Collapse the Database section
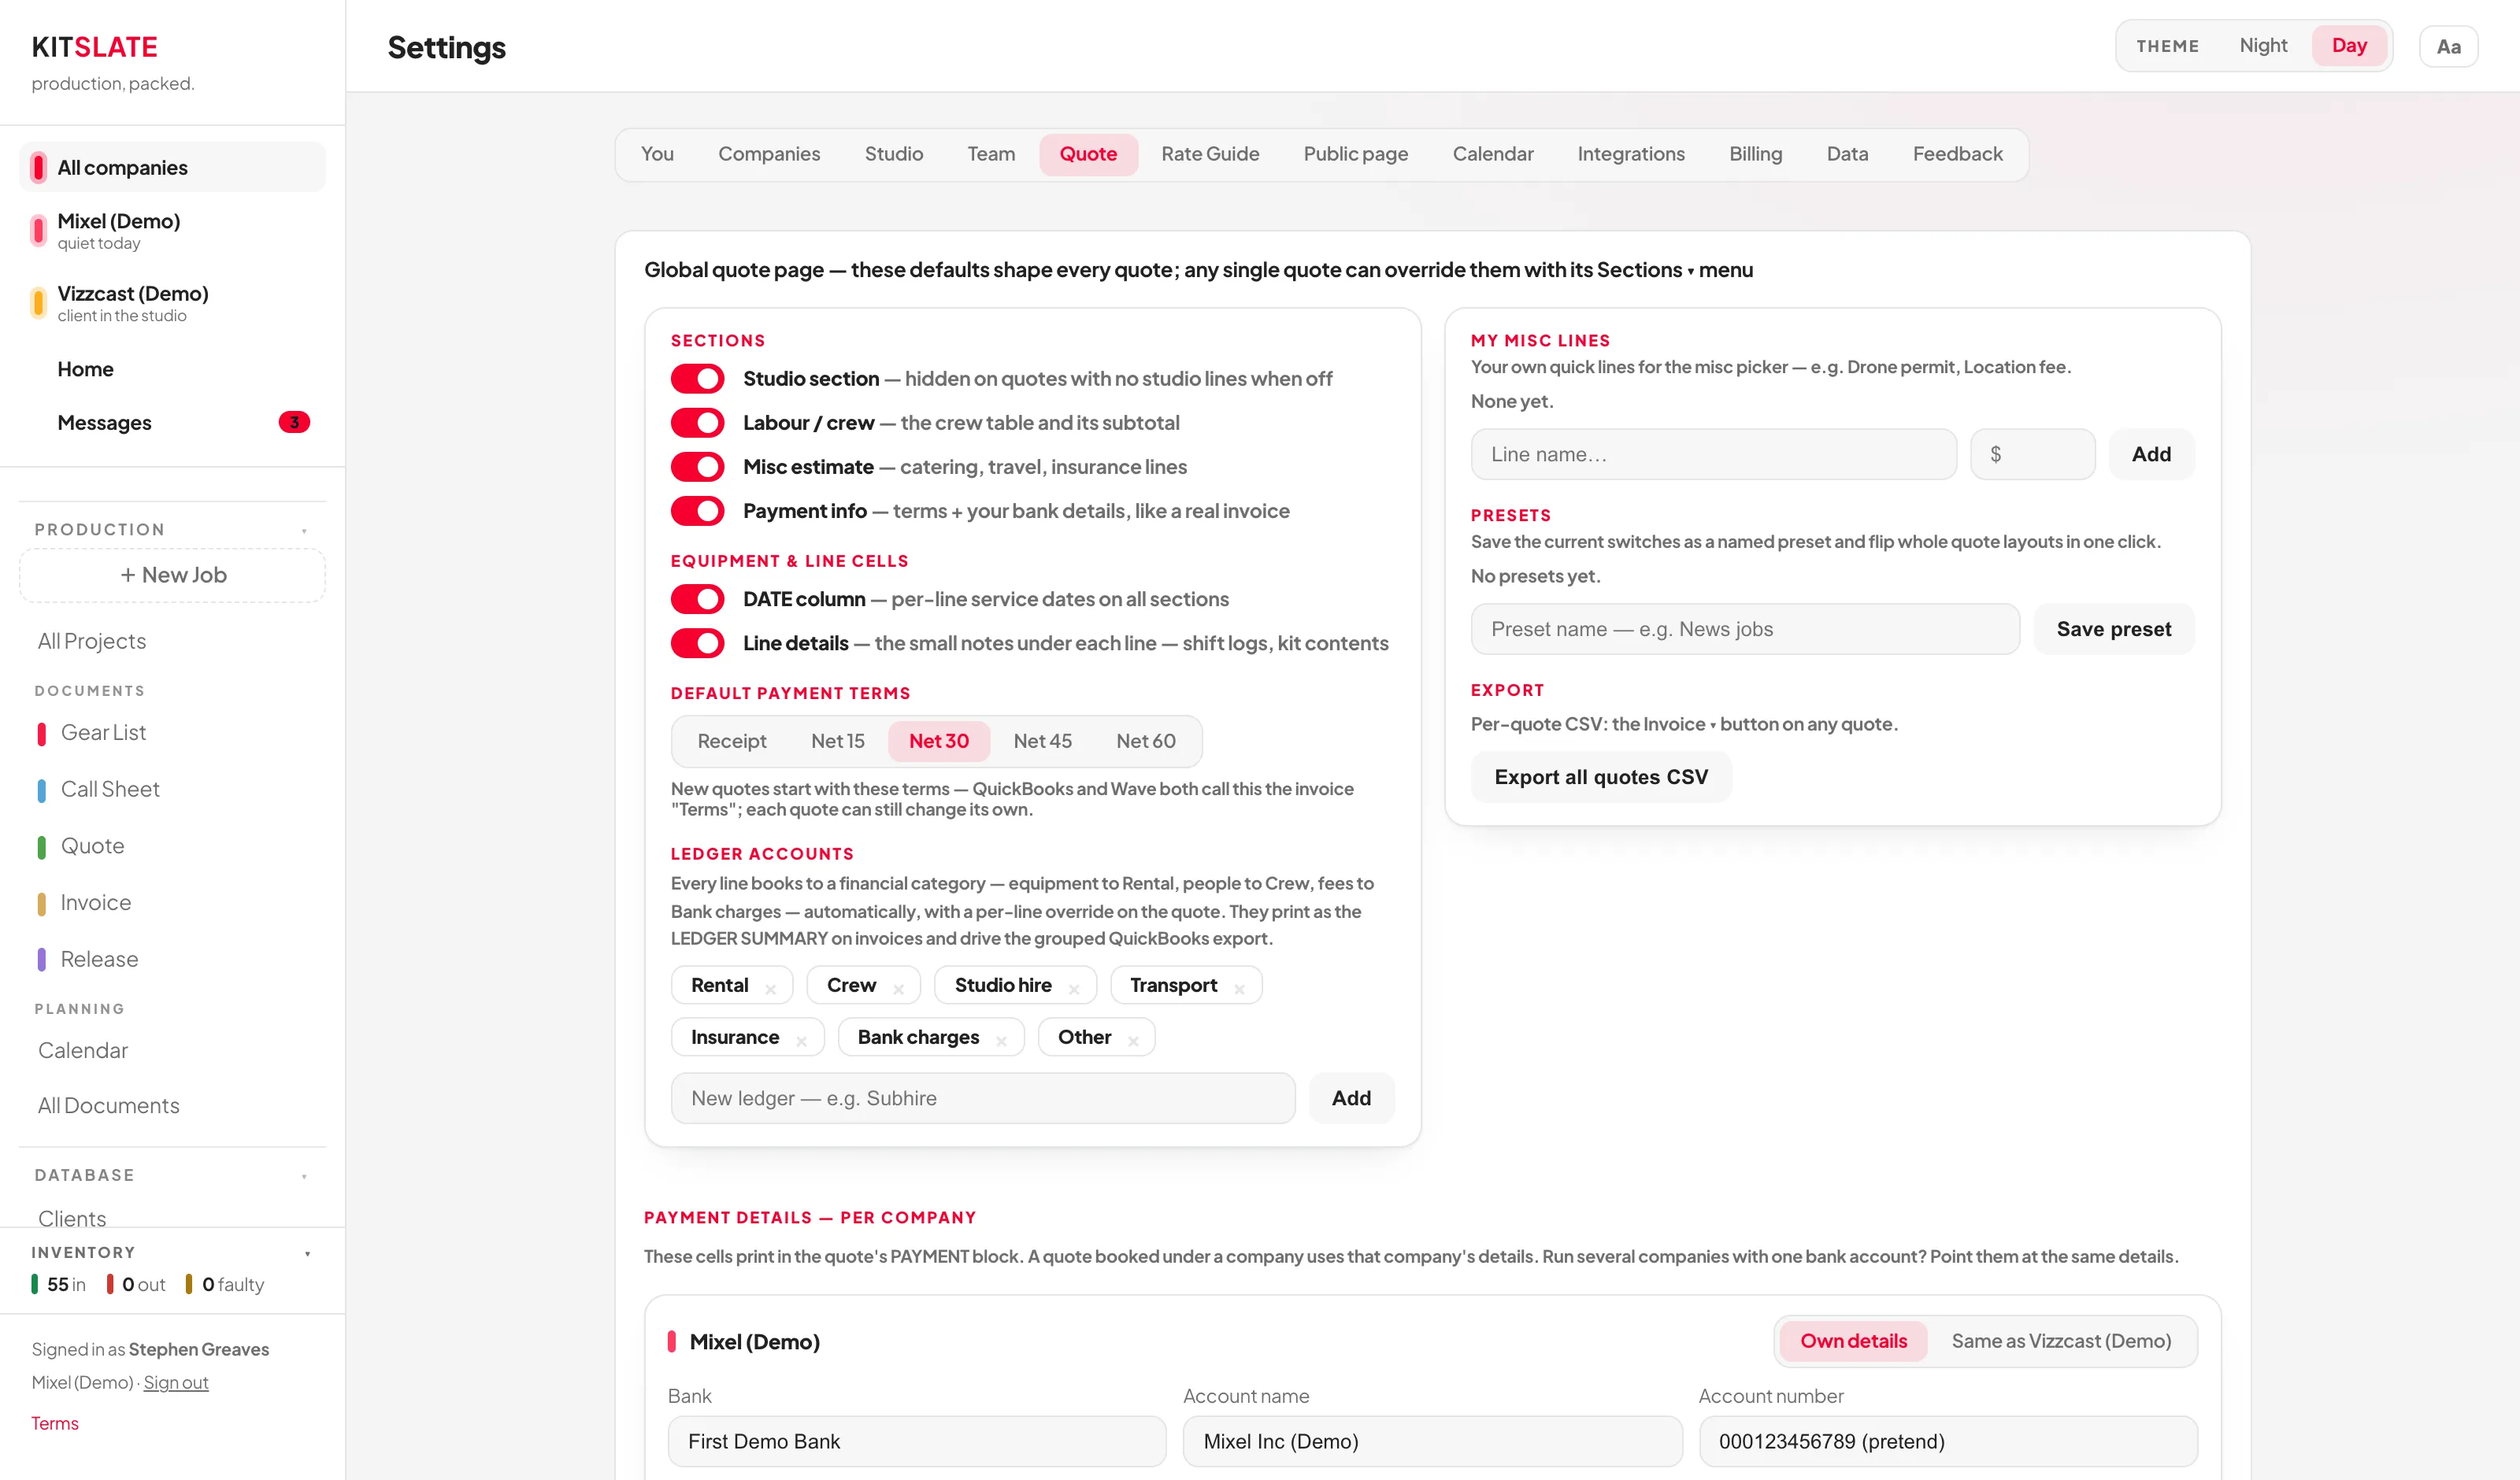The height and width of the screenshot is (1480, 2520). 304,1177
